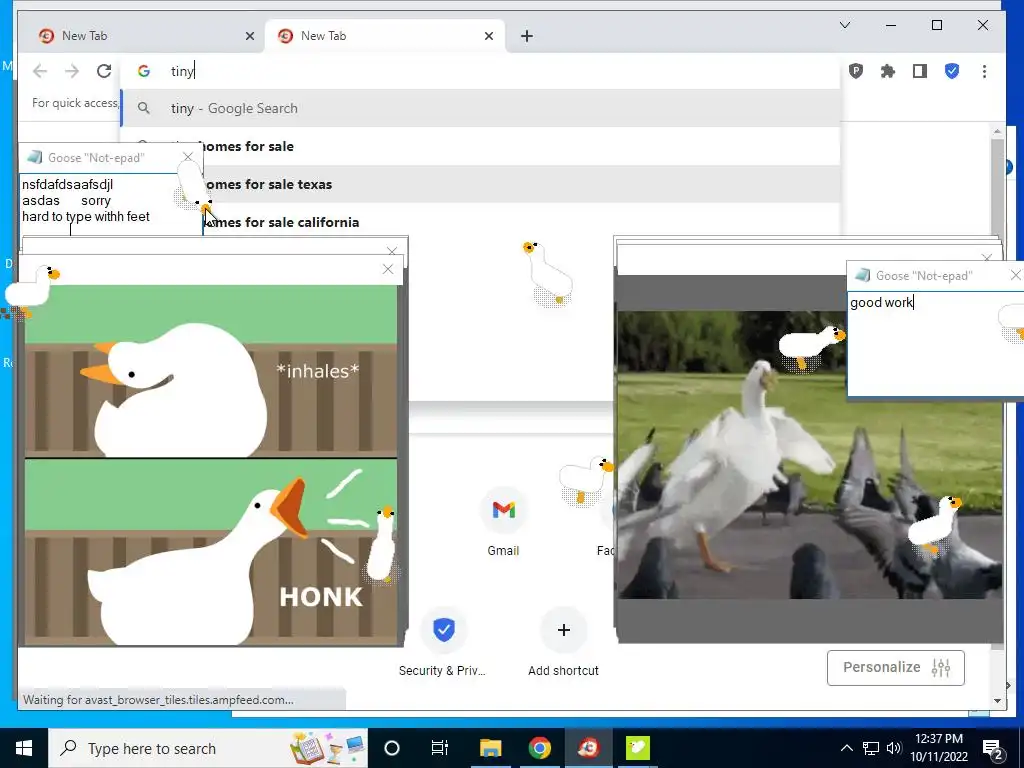Open the notification center icon

click(x=993, y=749)
